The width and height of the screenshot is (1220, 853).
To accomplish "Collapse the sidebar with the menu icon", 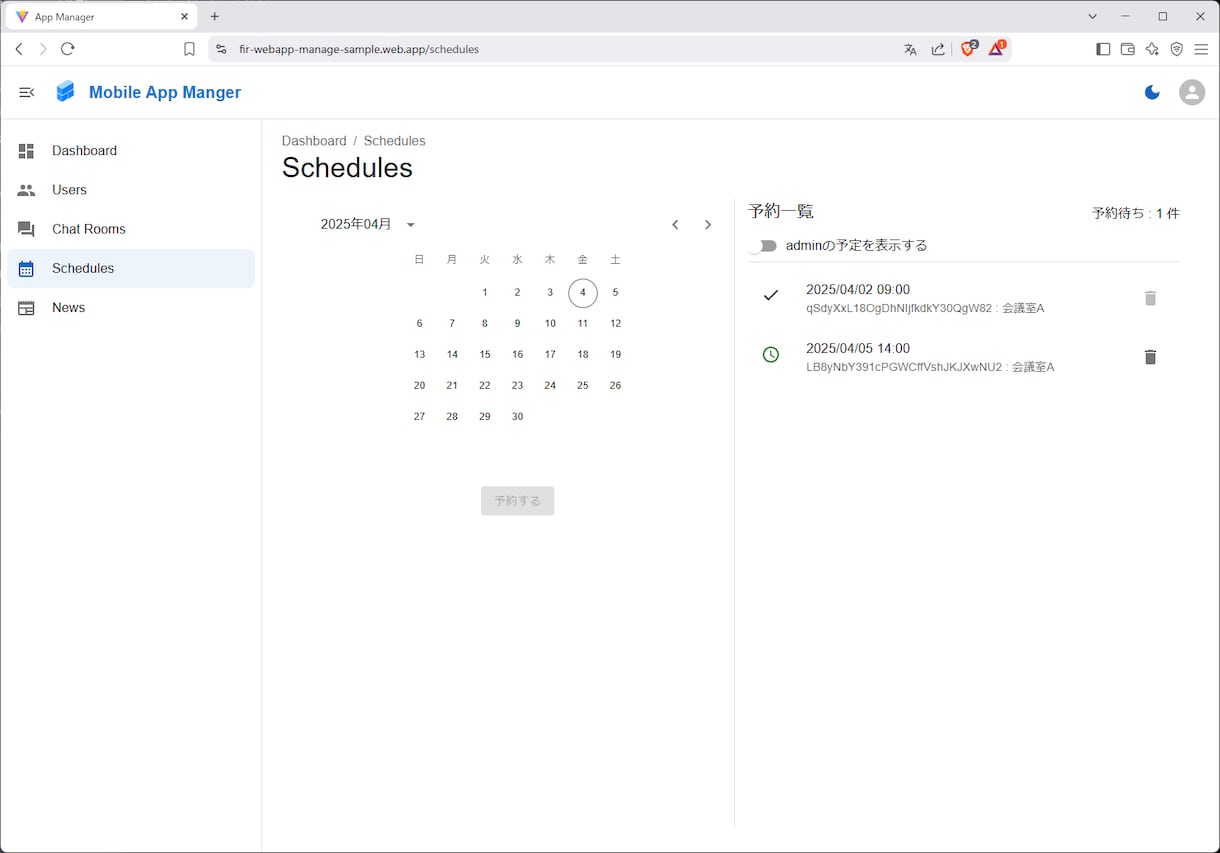I will click(27, 92).
